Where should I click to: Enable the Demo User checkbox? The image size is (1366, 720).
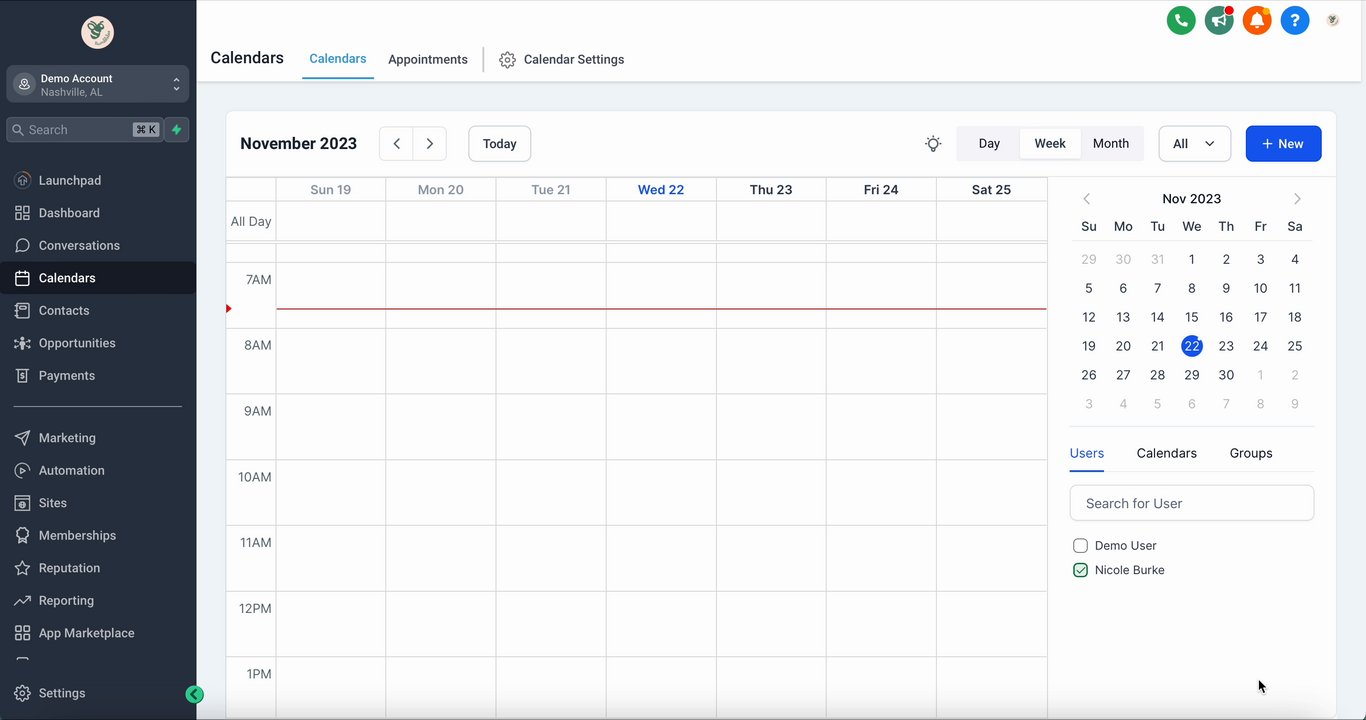(x=1080, y=546)
